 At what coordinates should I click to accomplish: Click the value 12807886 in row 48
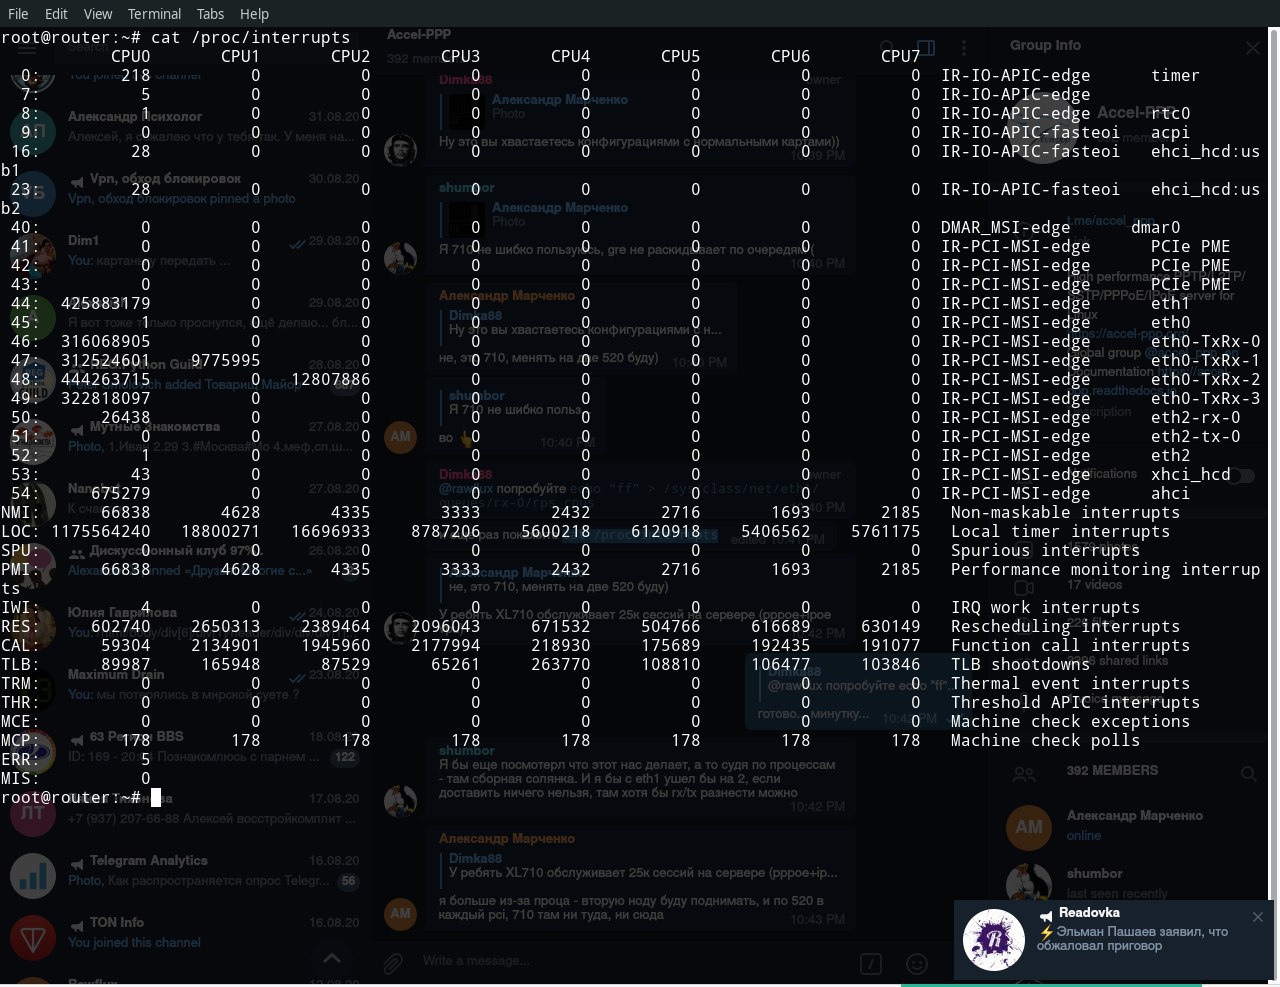click(x=330, y=380)
